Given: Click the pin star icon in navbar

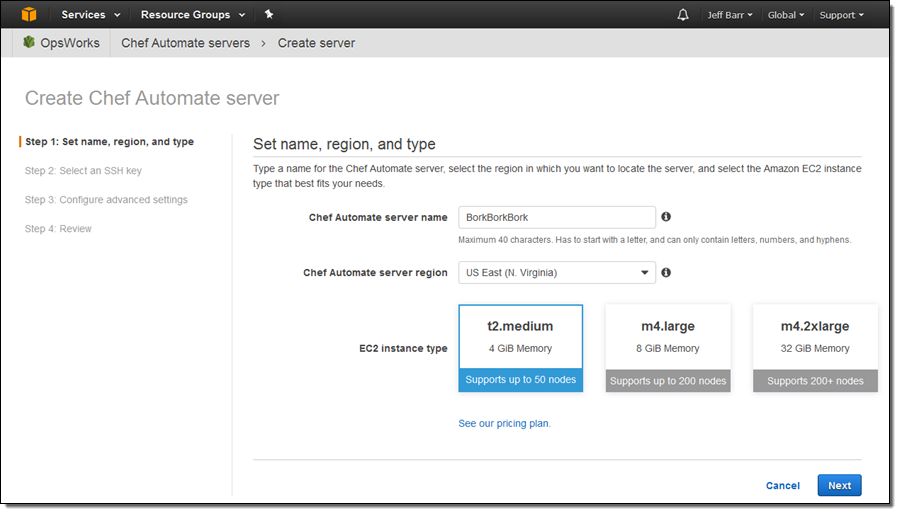Looking at the screenshot, I should [269, 15].
